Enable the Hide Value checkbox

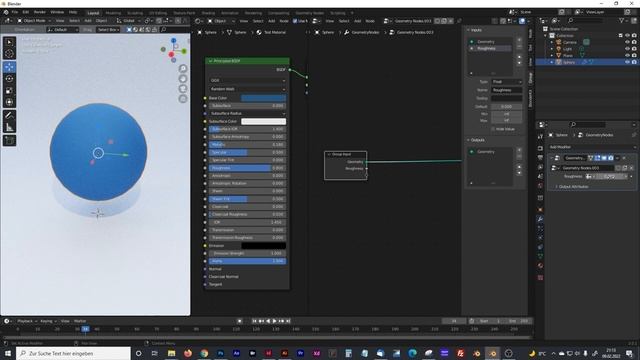point(493,129)
